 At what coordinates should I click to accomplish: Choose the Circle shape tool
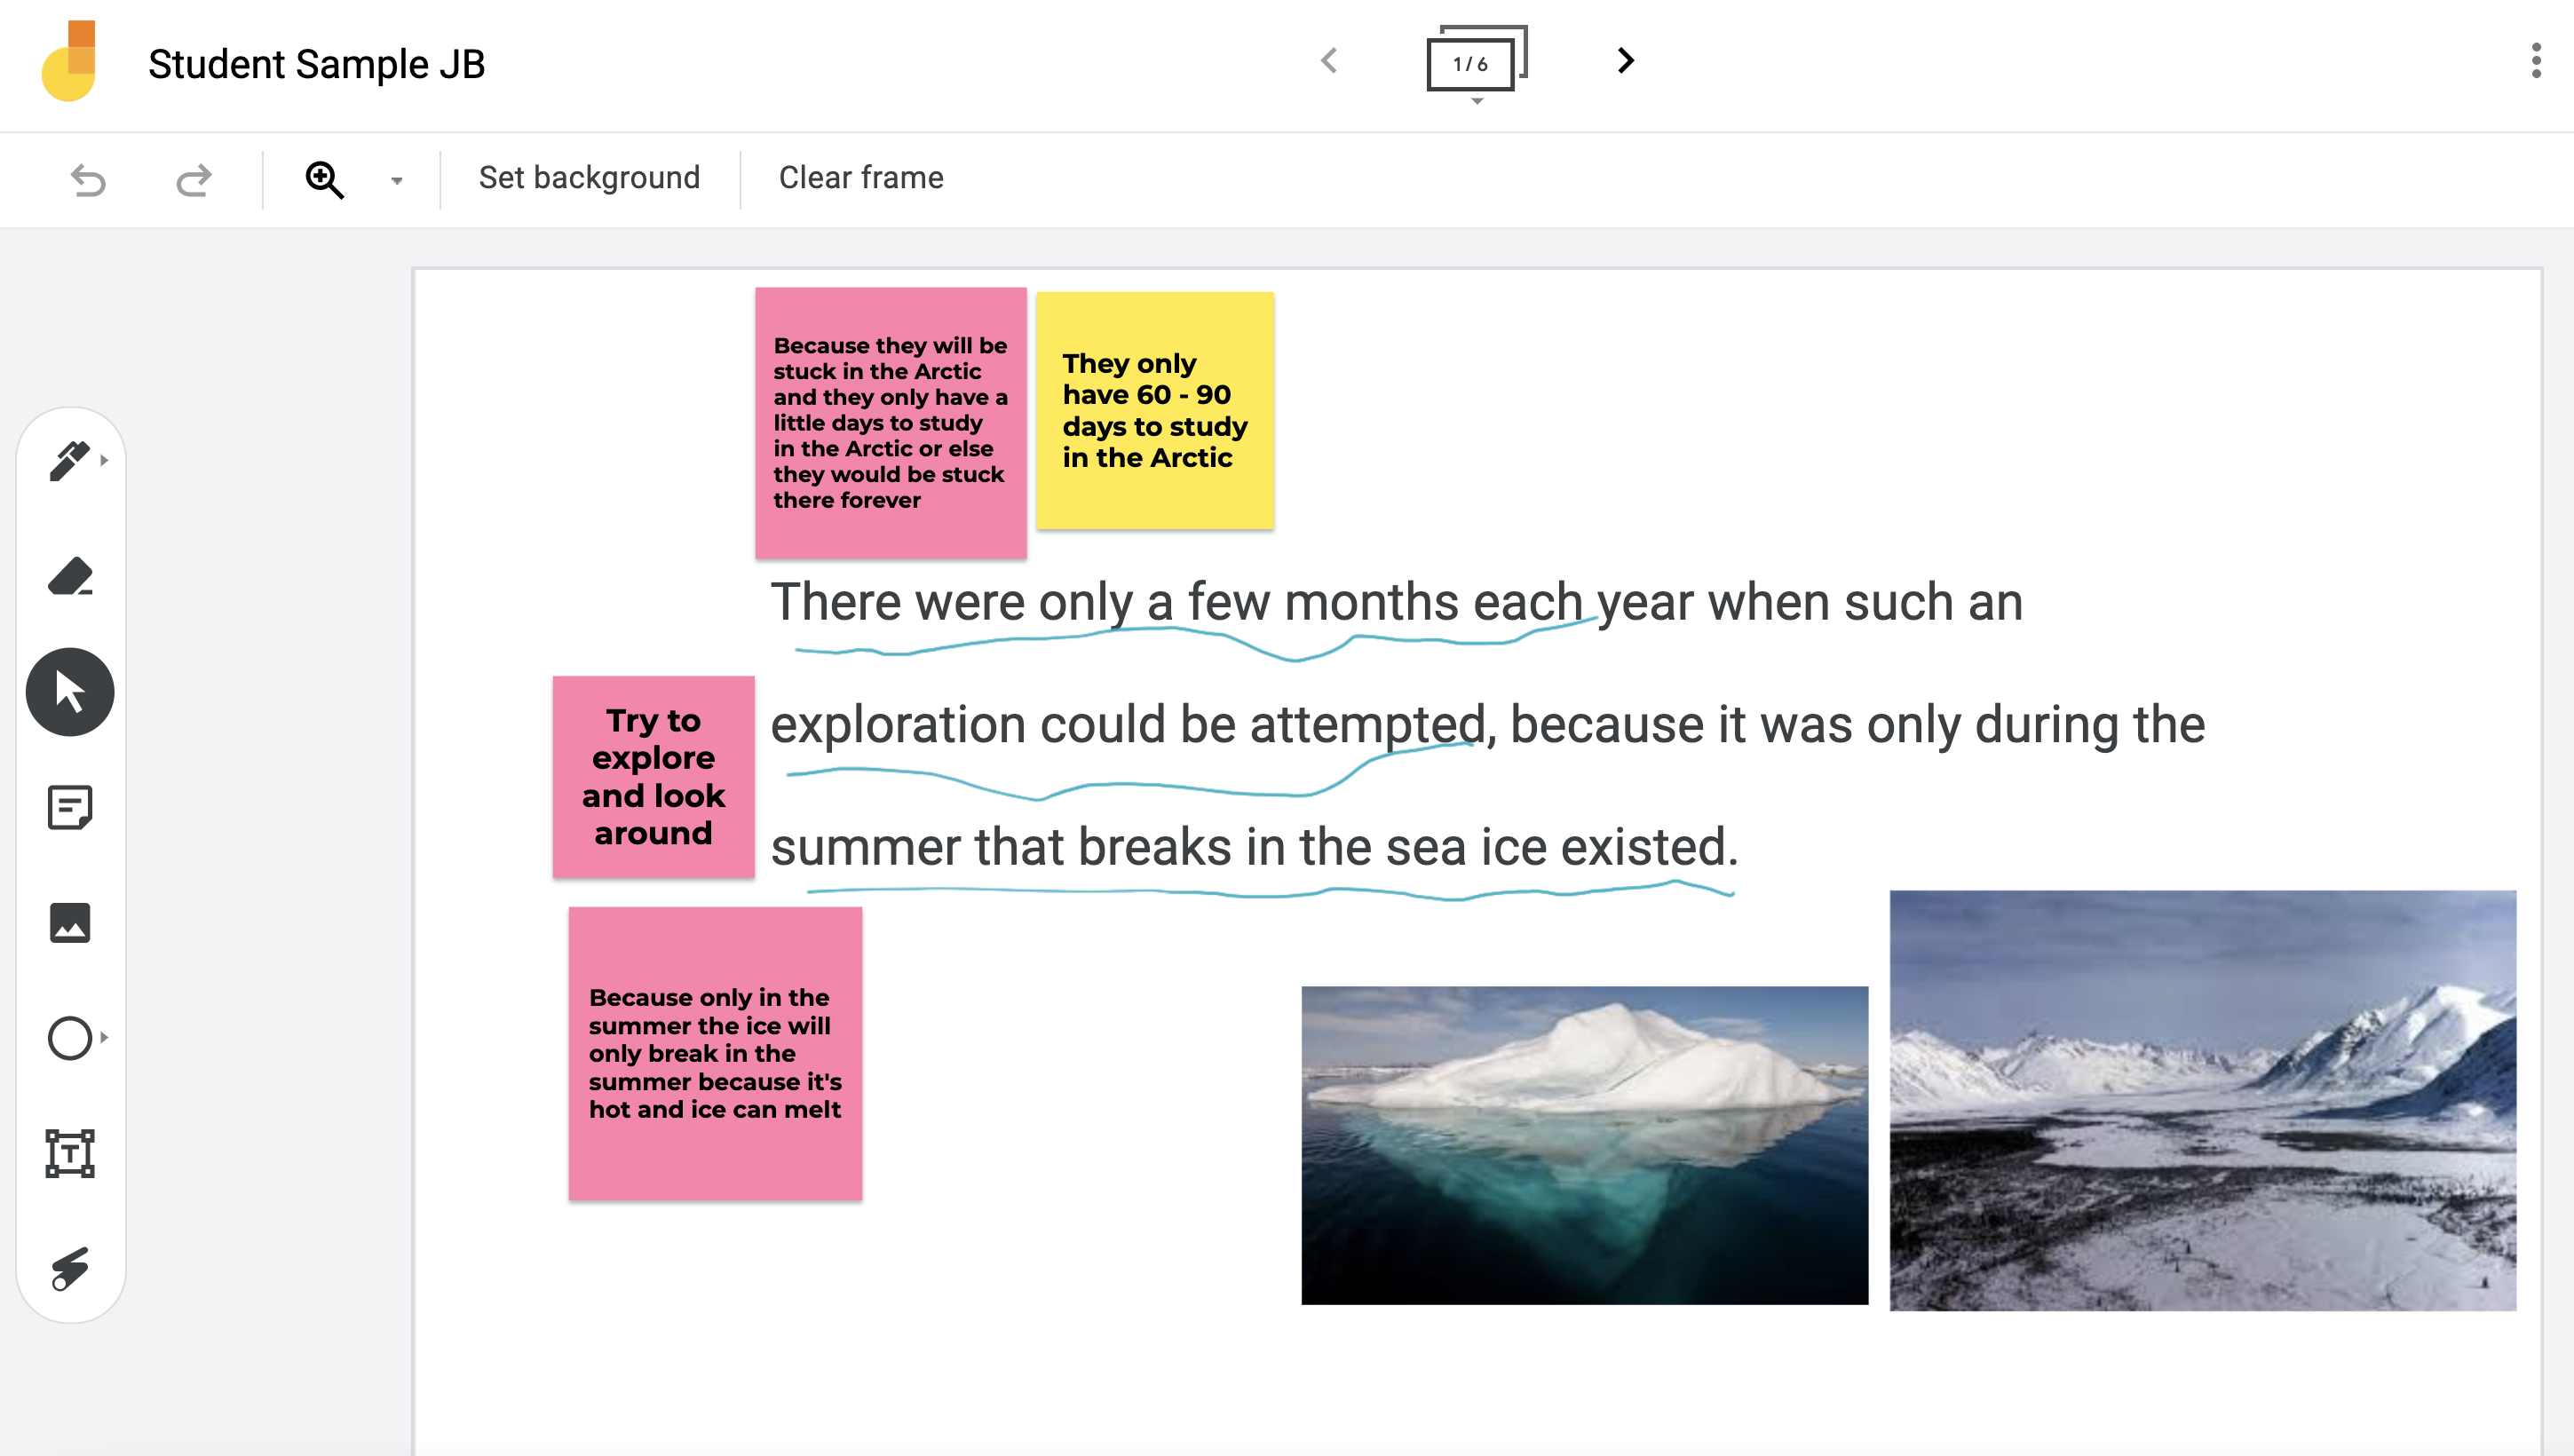click(70, 1038)
